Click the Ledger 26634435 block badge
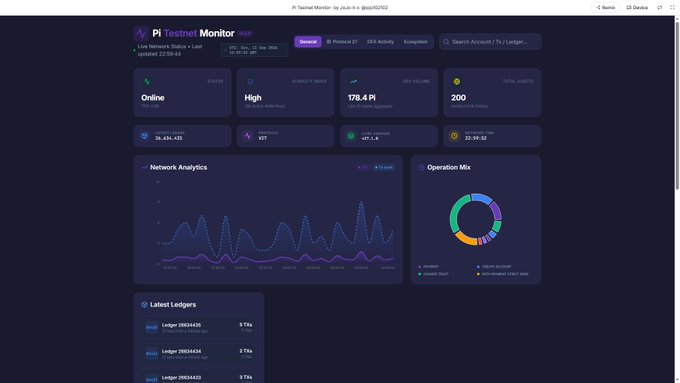680x383 pixels. [x=152, y=327]
